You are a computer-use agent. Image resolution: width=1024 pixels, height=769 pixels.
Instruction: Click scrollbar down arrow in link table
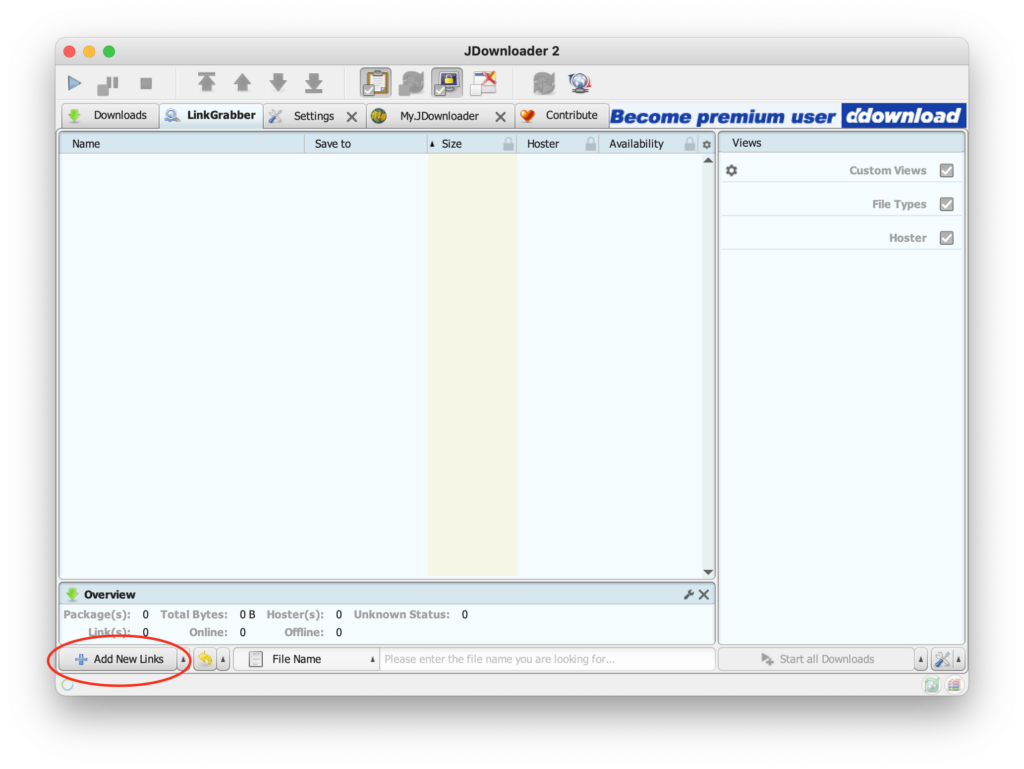click(x=708, y=573)
